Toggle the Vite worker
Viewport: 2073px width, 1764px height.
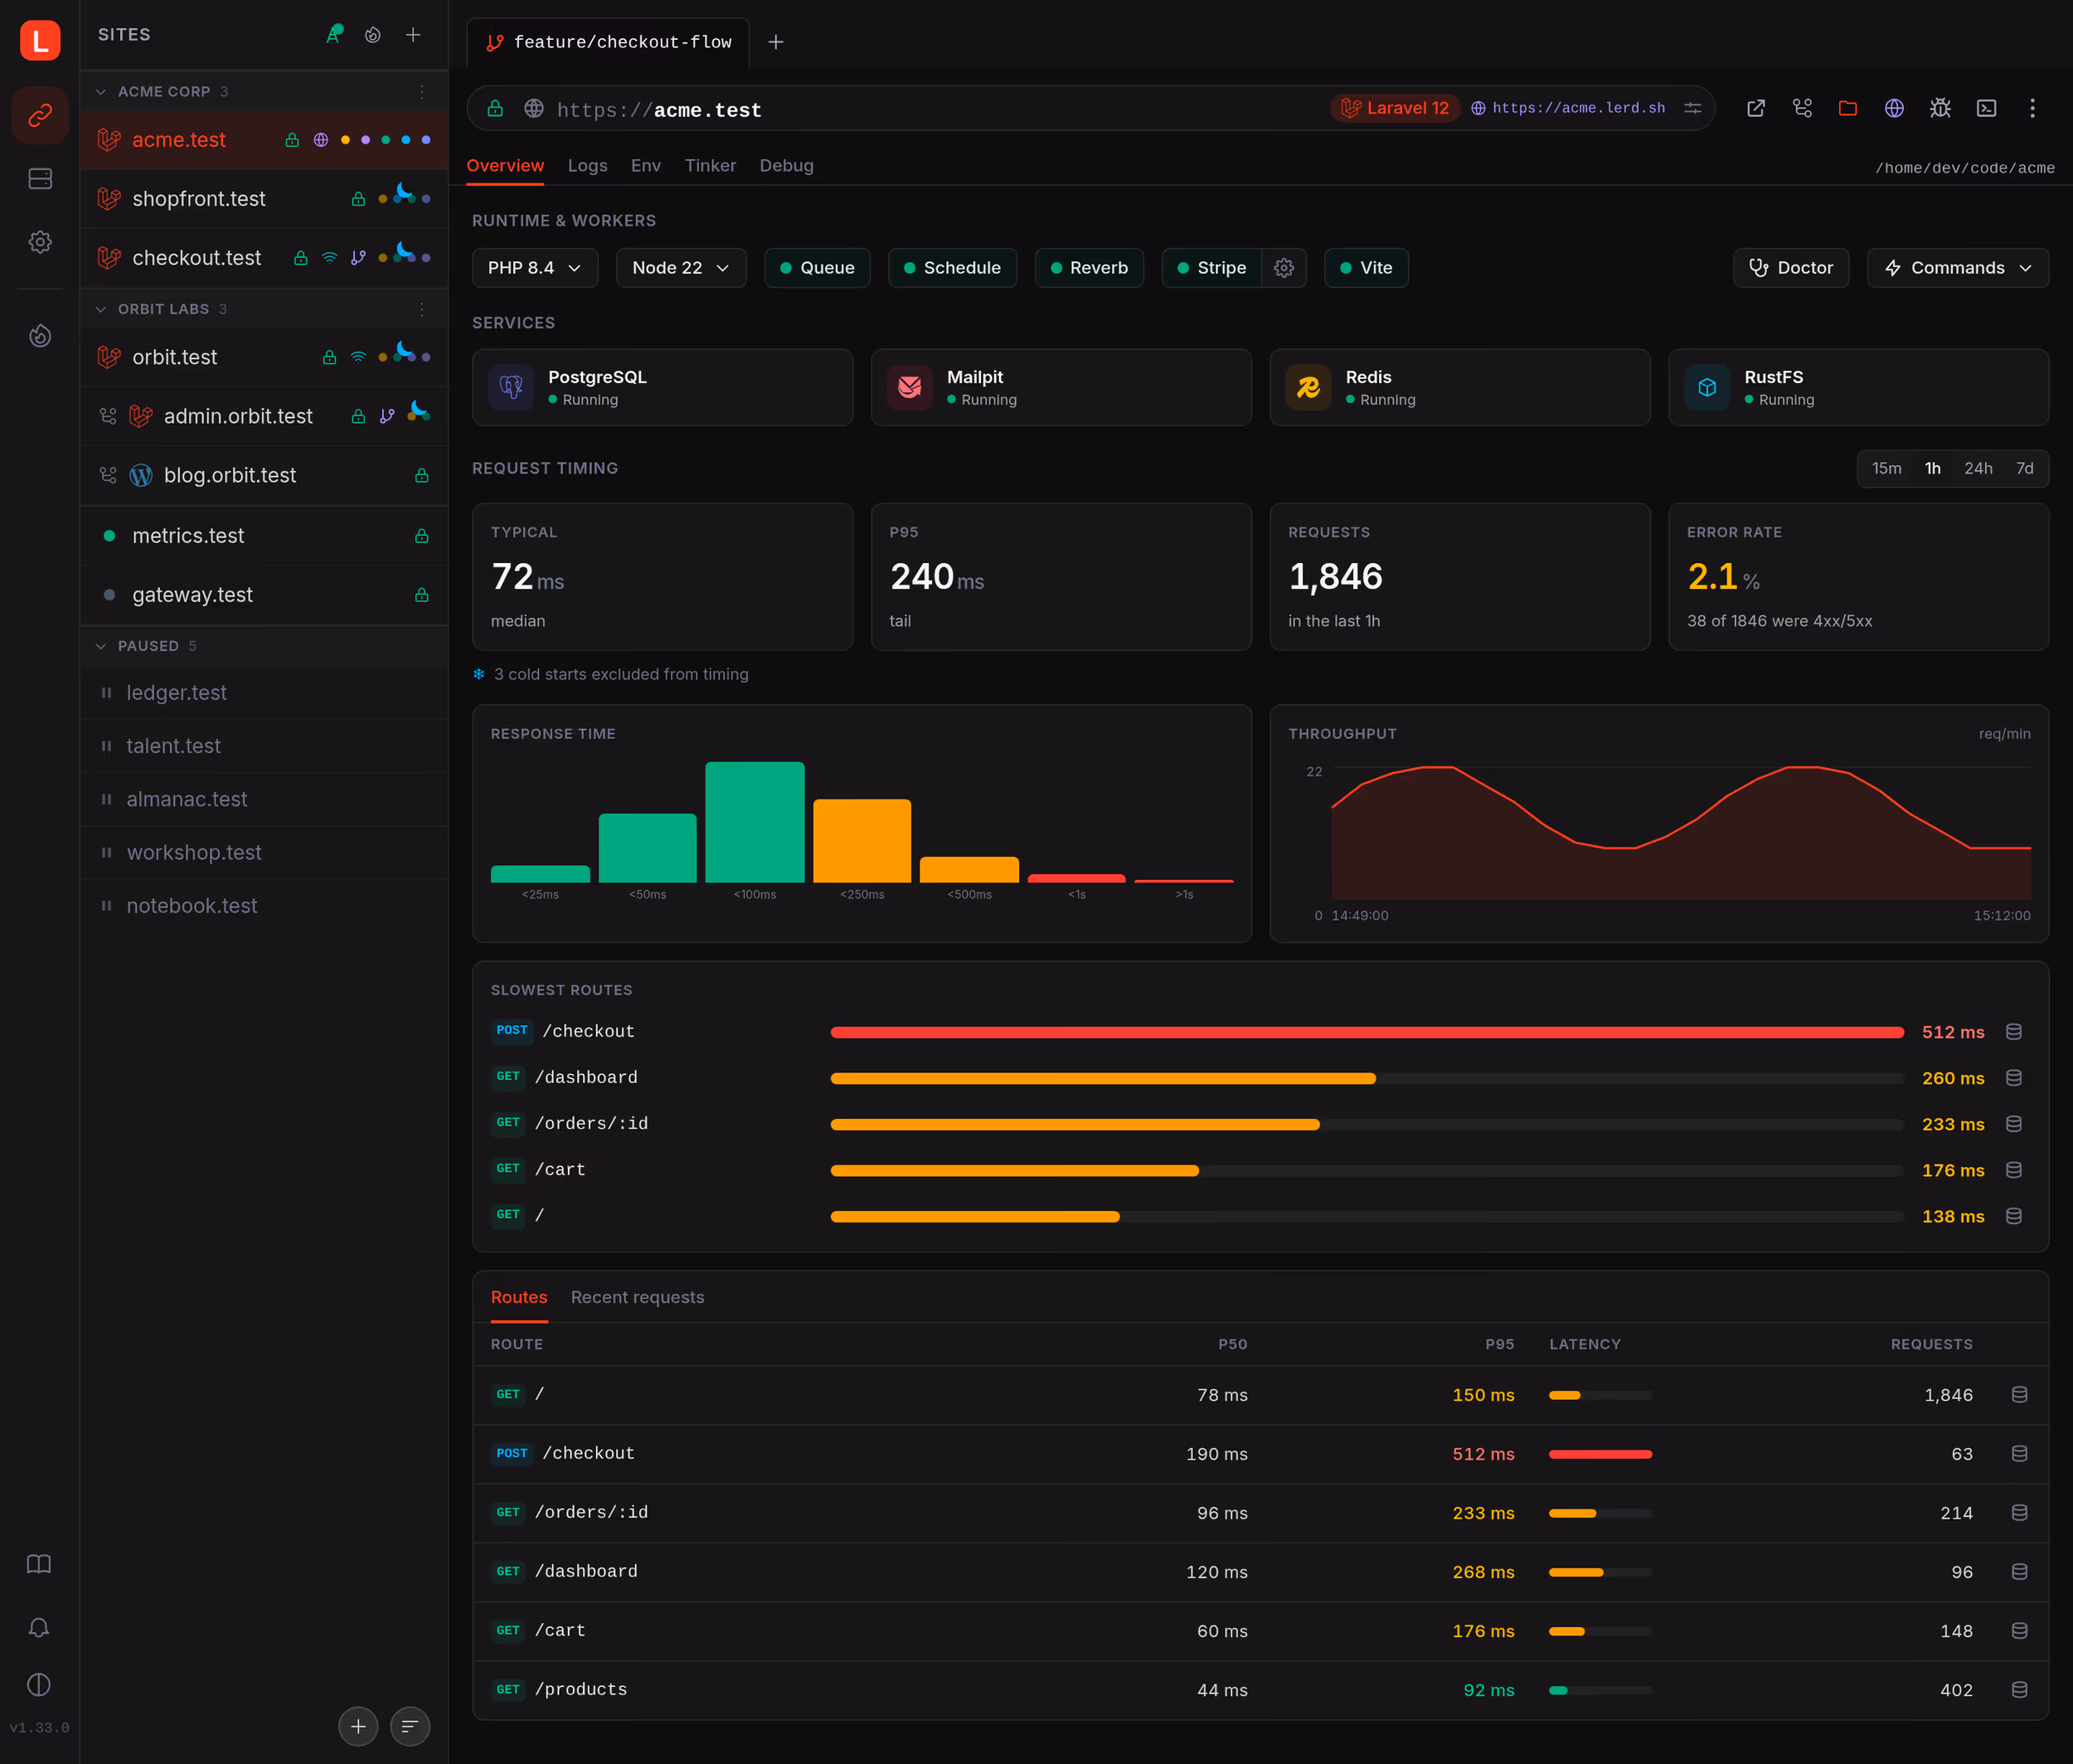pos(1366,268)
